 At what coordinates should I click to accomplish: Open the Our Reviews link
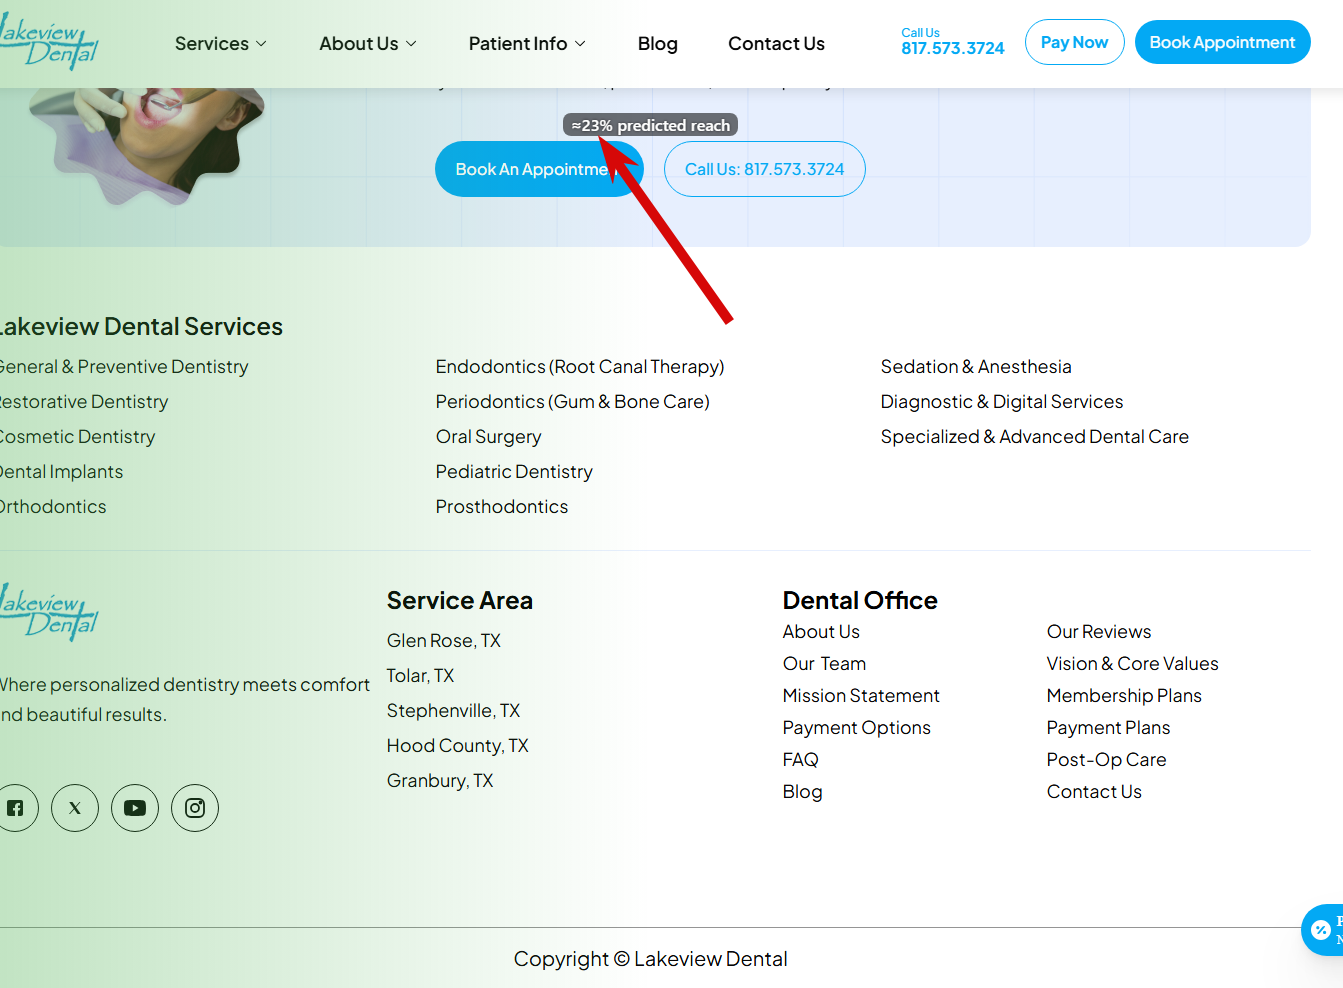tap(1099, 632)
